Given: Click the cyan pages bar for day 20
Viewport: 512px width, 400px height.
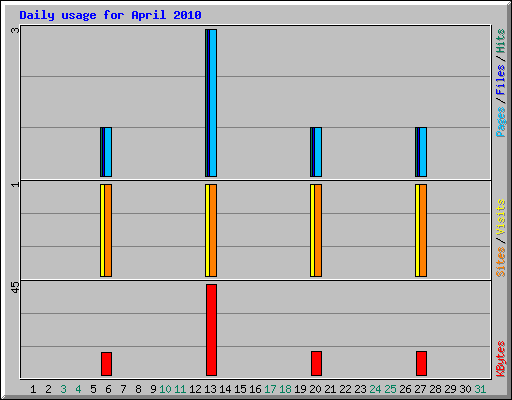Looking at the screenshot, I should point(318,152).
